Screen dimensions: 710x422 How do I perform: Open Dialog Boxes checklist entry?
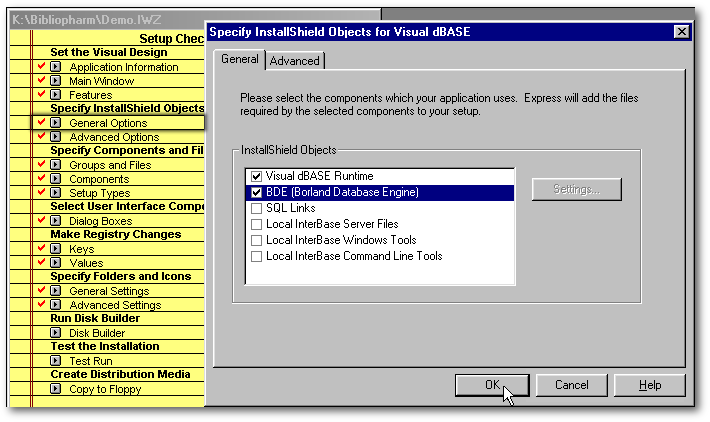101,221
